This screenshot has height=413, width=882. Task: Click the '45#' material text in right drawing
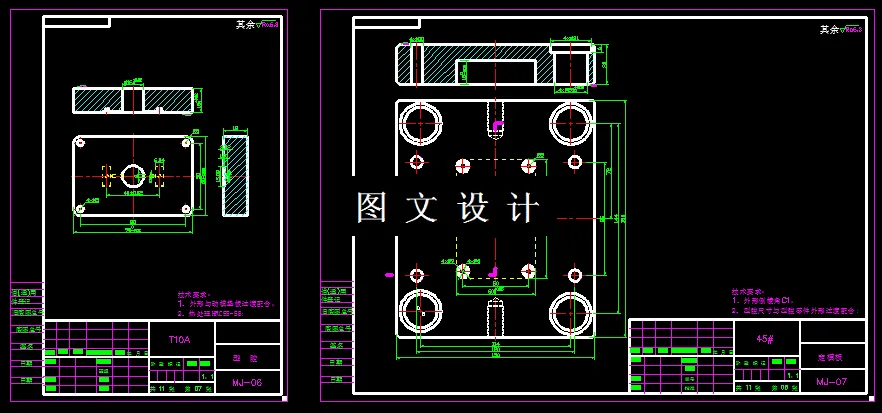click(x=766, y=339)
